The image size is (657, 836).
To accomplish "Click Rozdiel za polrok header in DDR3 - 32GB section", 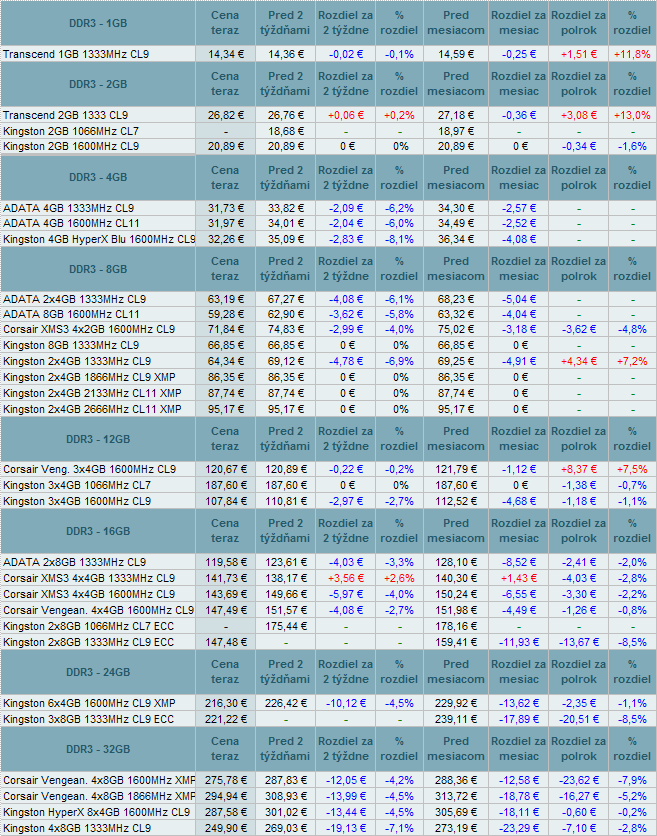I will click(x=578, y=749).
